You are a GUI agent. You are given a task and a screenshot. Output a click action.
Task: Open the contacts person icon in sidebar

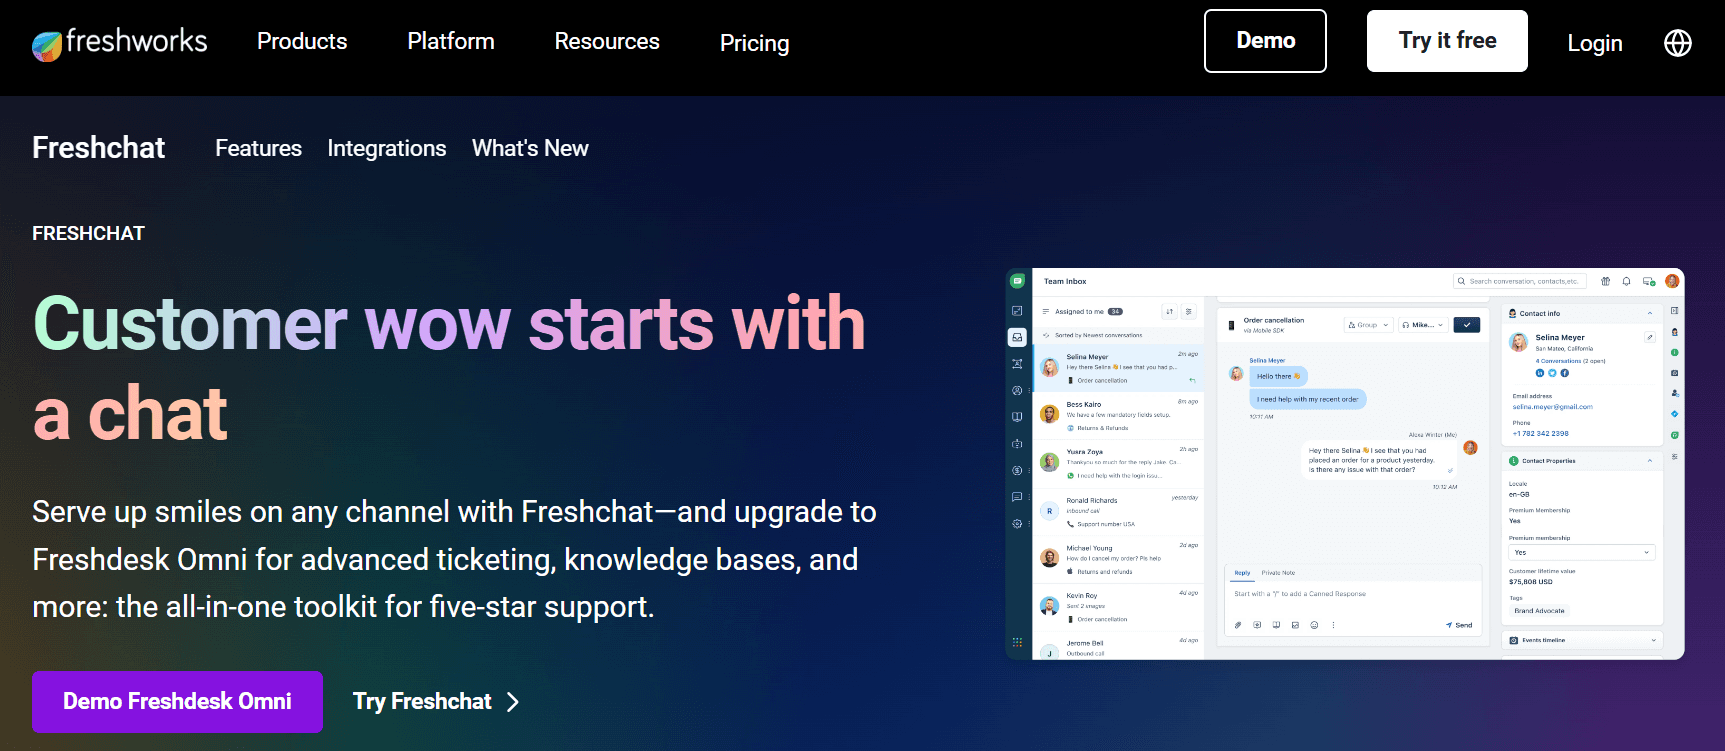pos(1017,390)
